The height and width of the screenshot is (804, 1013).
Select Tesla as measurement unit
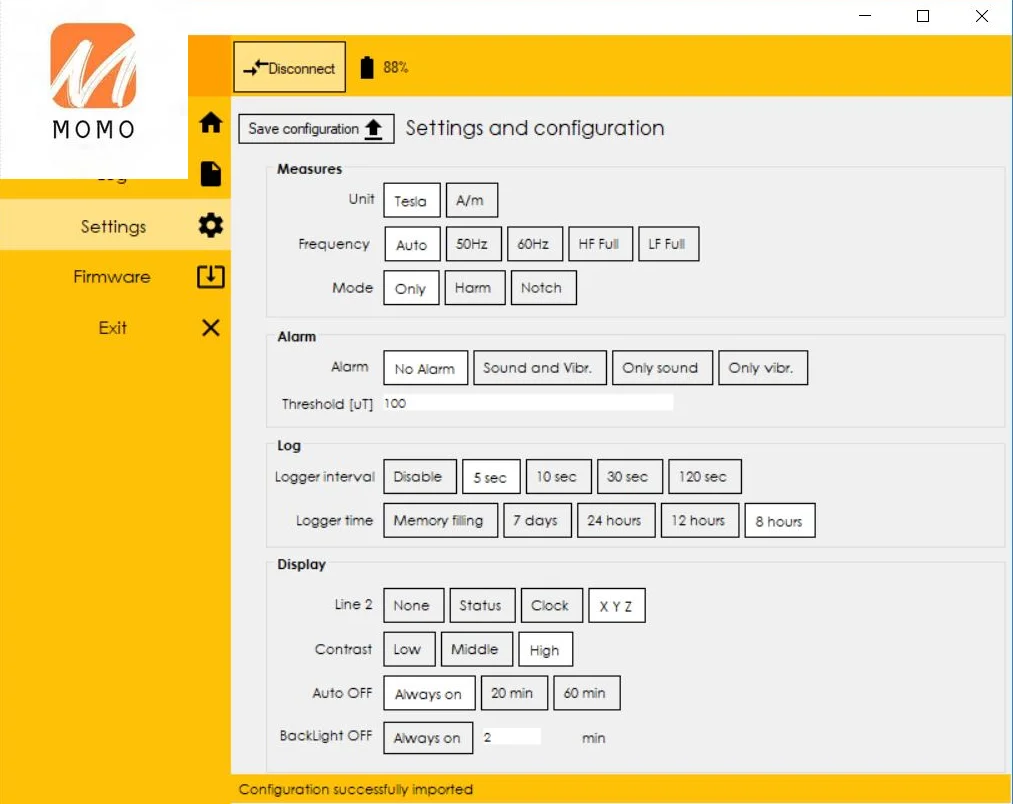[410, 201]
